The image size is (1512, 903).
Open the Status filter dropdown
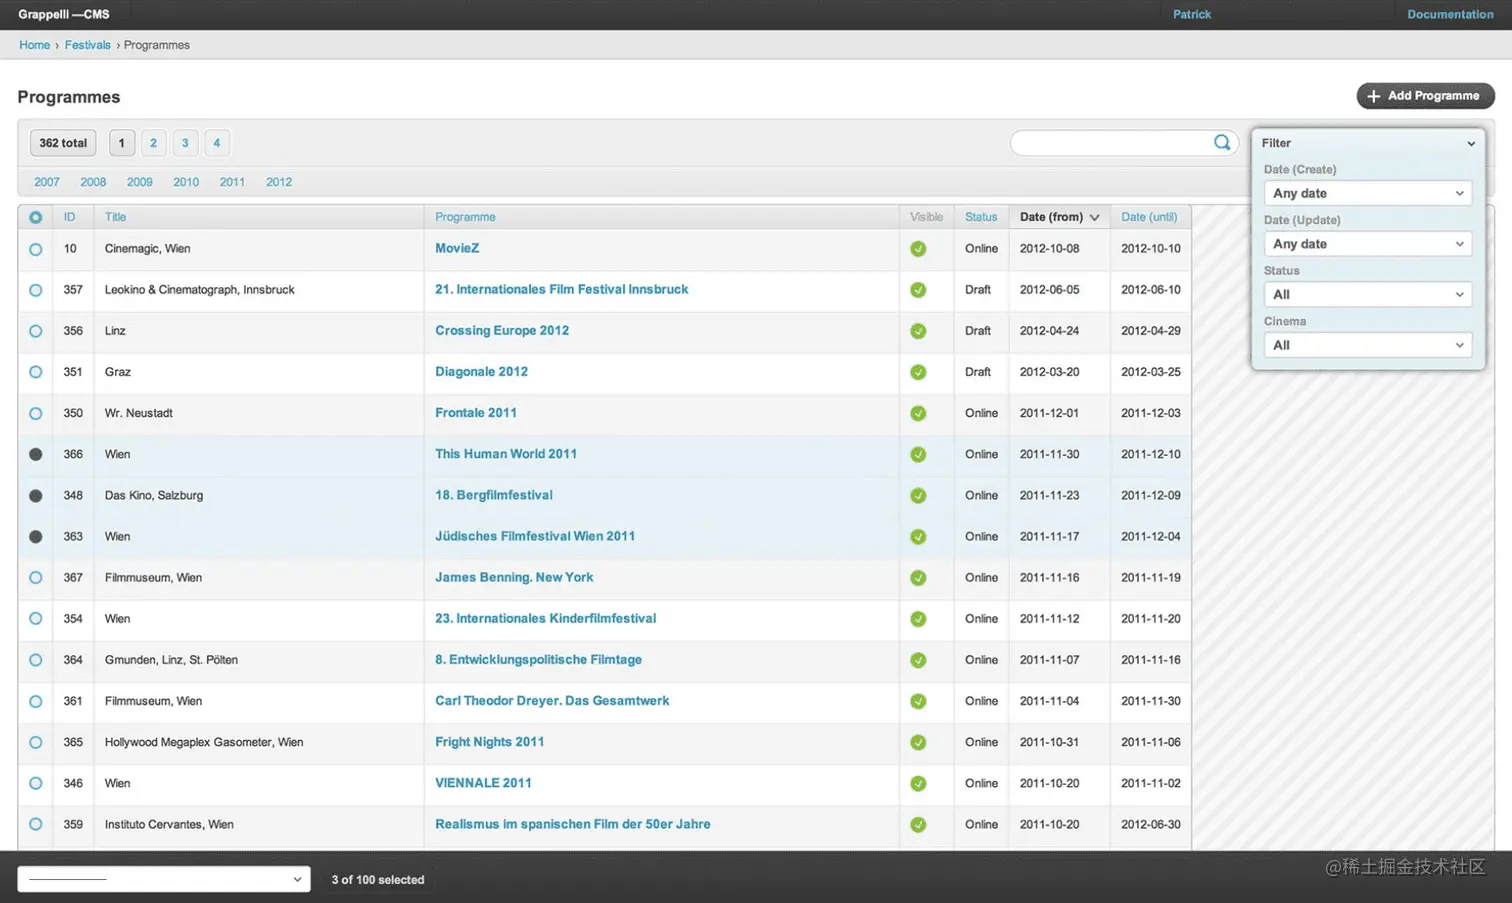point(1368,294)
